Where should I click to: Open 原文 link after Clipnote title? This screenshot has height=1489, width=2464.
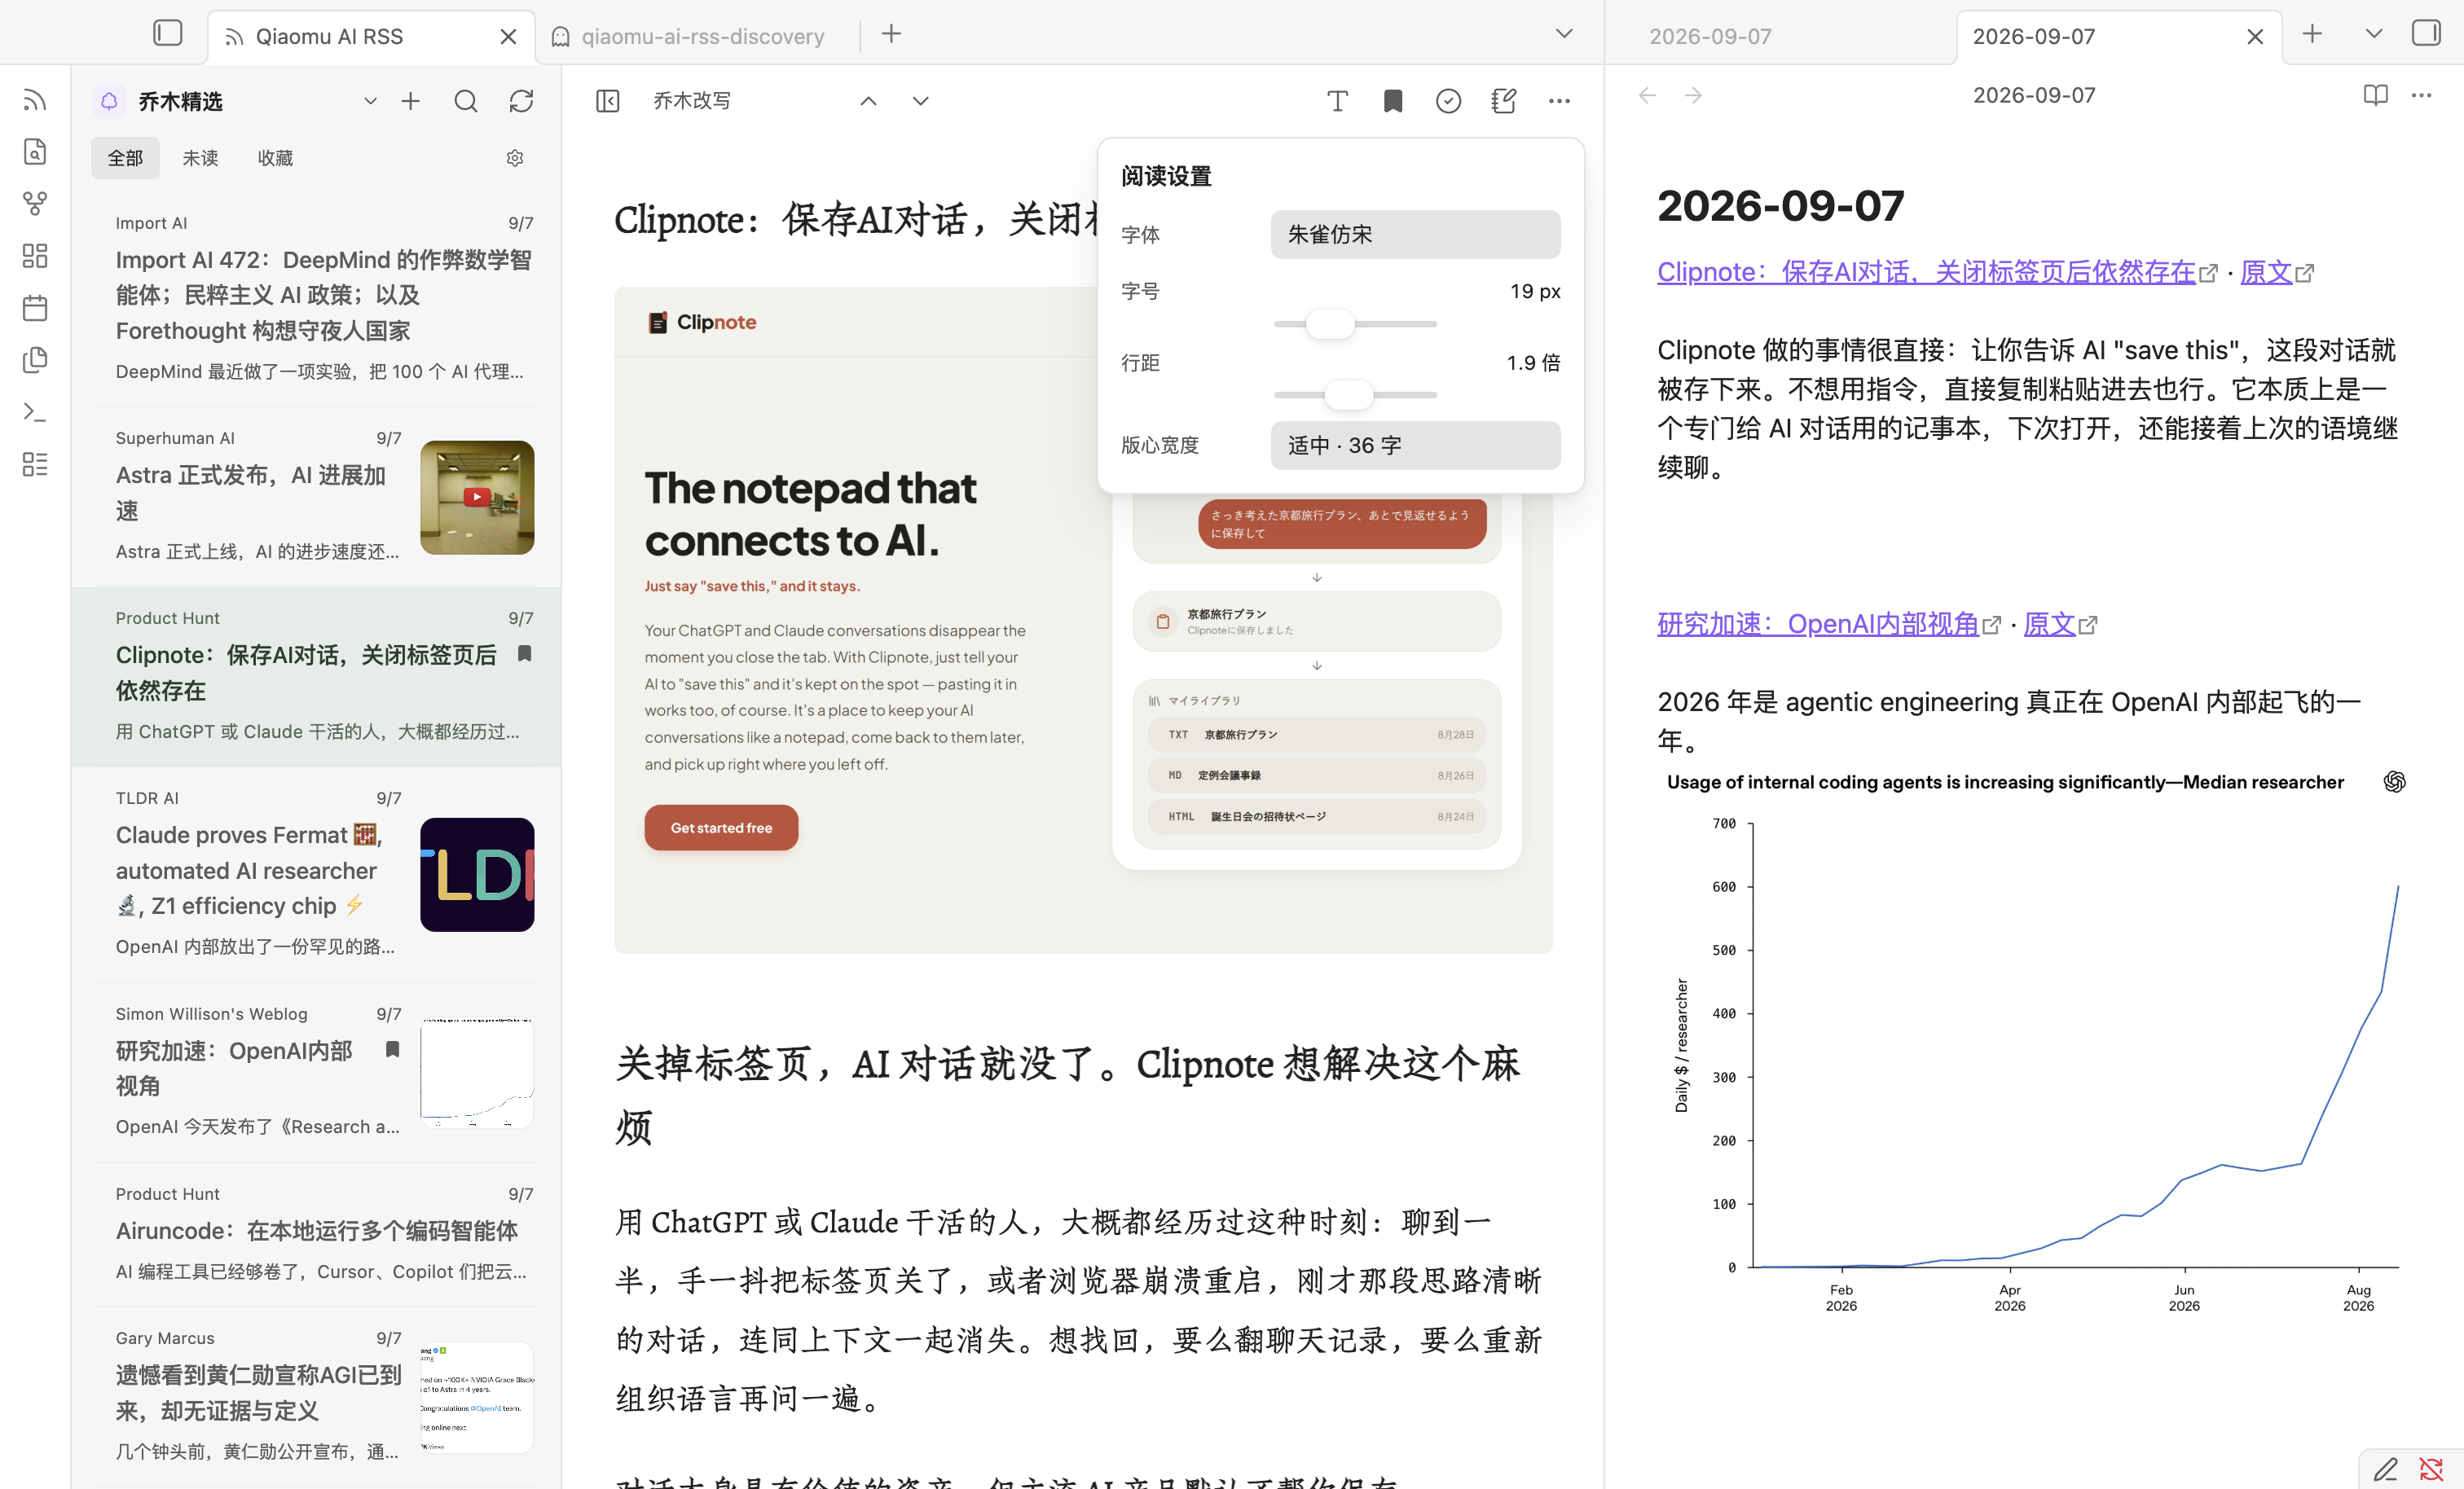2266,272
